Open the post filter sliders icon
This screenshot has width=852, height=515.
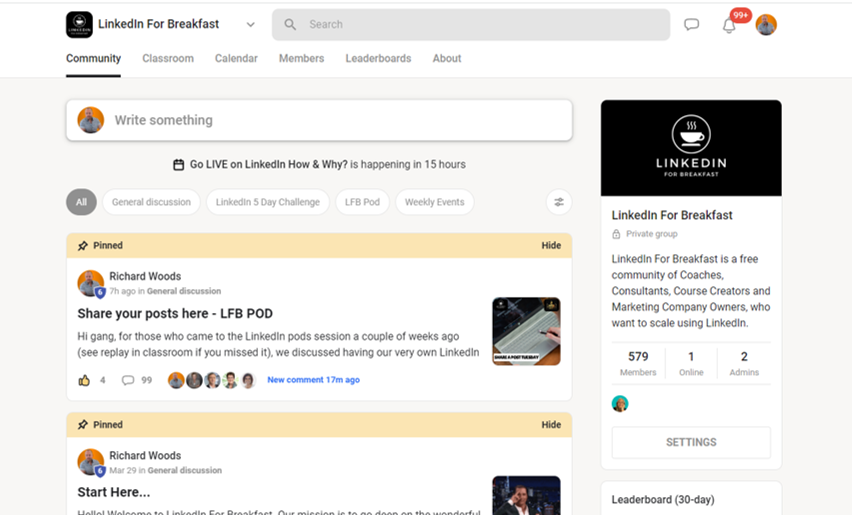pos(559,202)
